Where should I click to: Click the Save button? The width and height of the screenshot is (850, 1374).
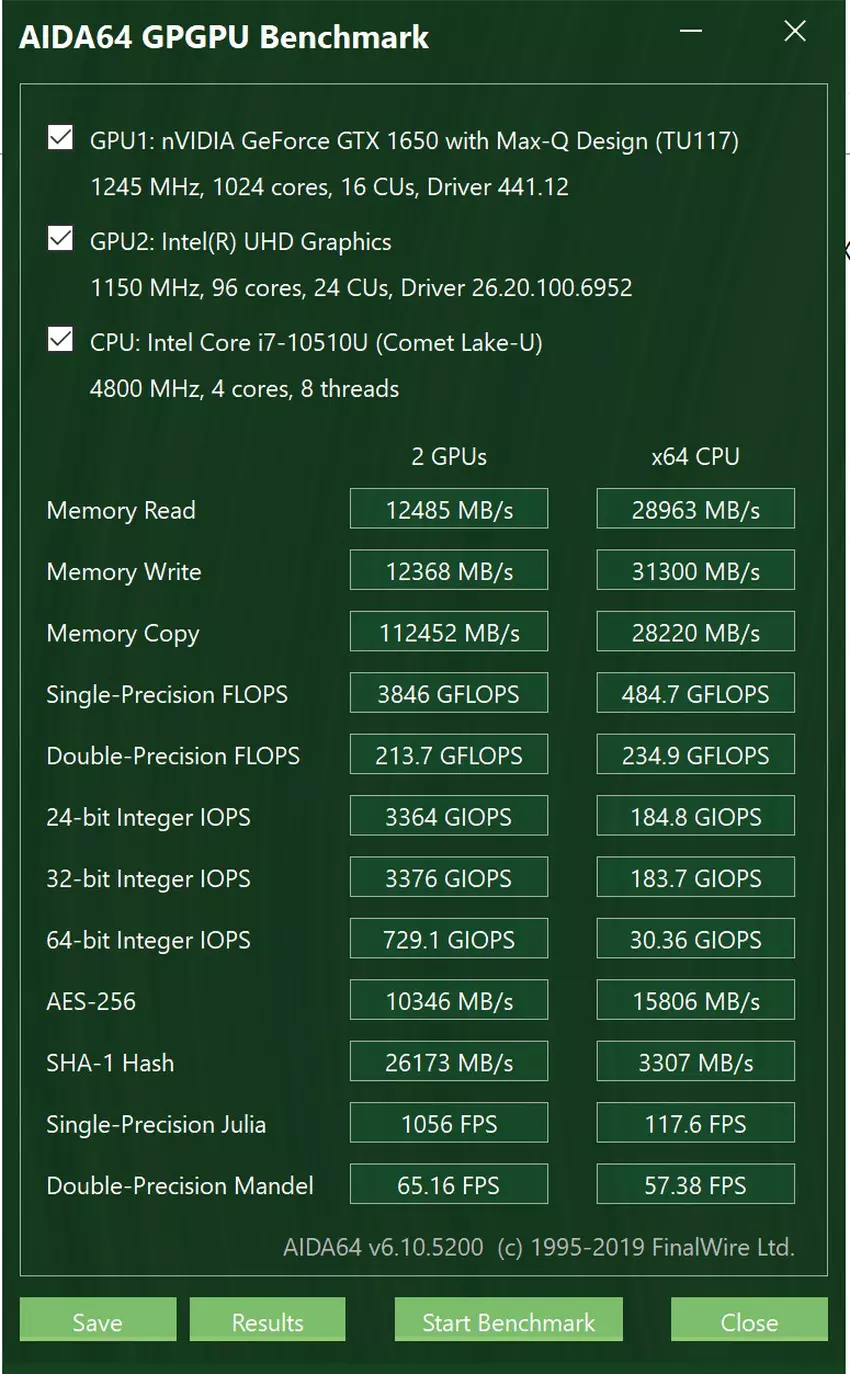97,1321
